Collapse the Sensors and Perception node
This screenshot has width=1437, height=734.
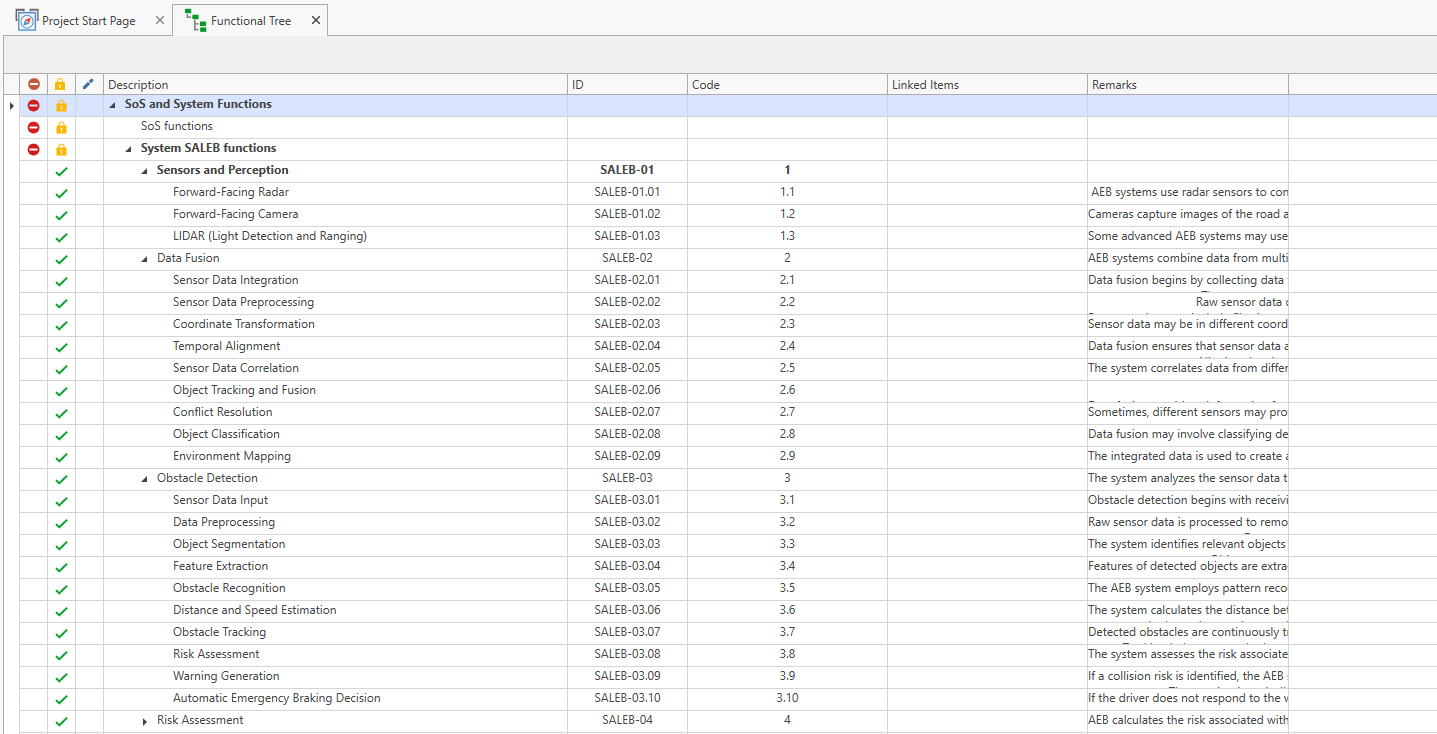pyautogui.click(x=145, y=171)
